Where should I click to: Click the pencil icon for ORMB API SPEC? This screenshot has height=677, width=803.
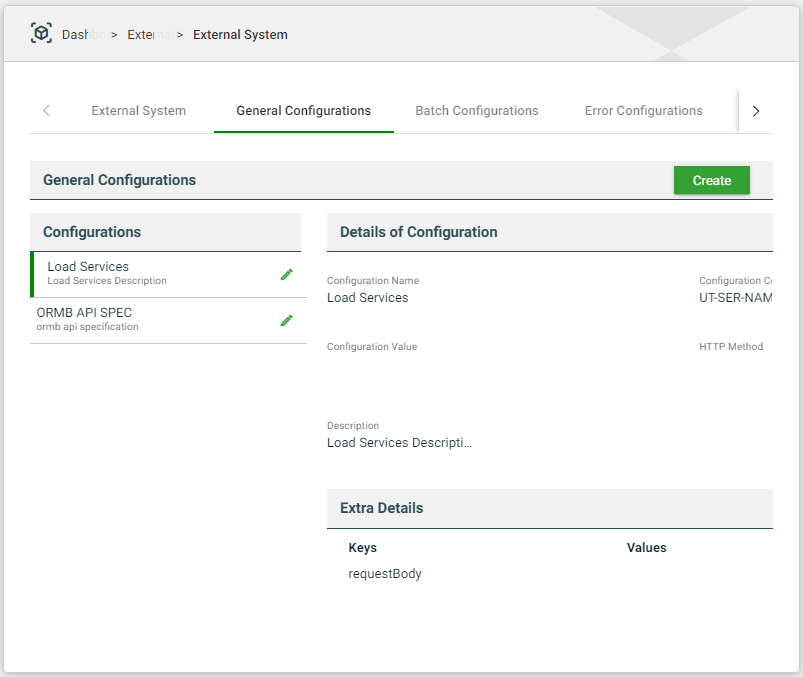pos(286,320)
